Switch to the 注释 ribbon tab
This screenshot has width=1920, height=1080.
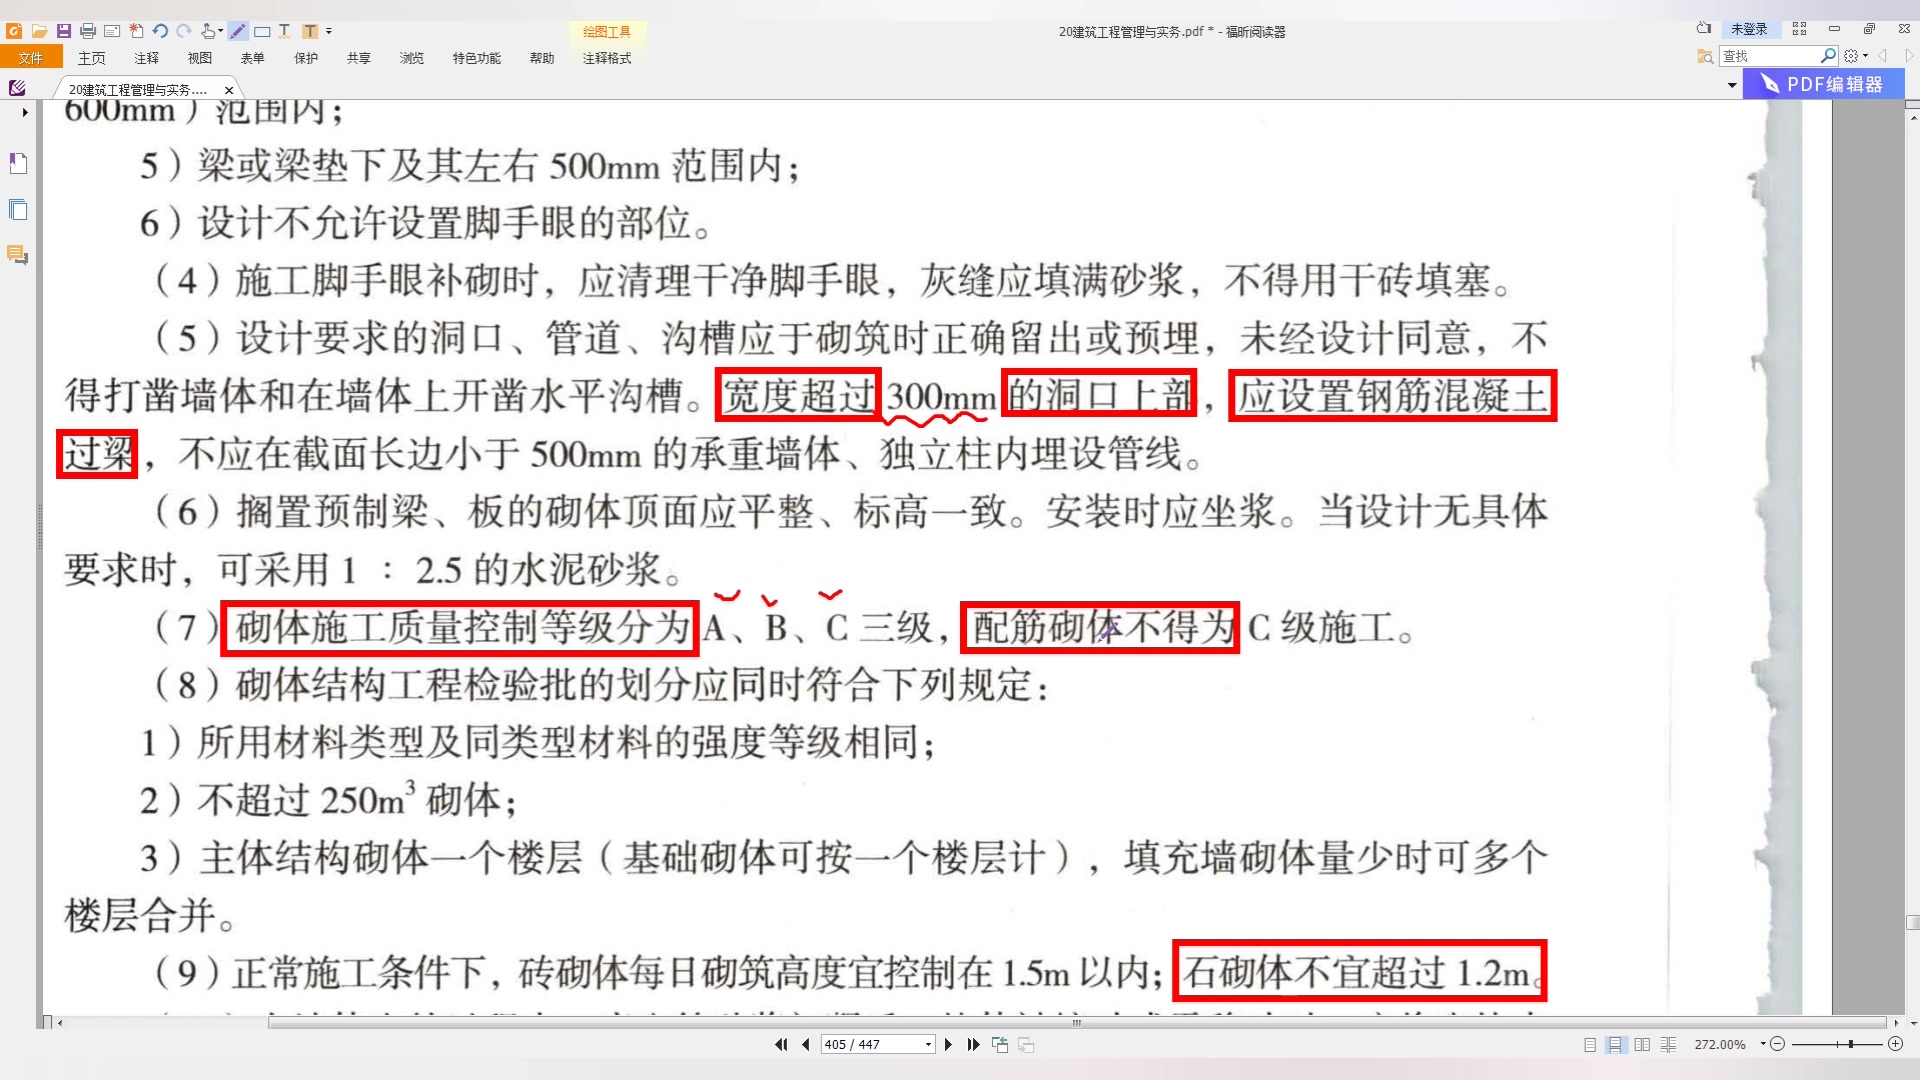146,58
